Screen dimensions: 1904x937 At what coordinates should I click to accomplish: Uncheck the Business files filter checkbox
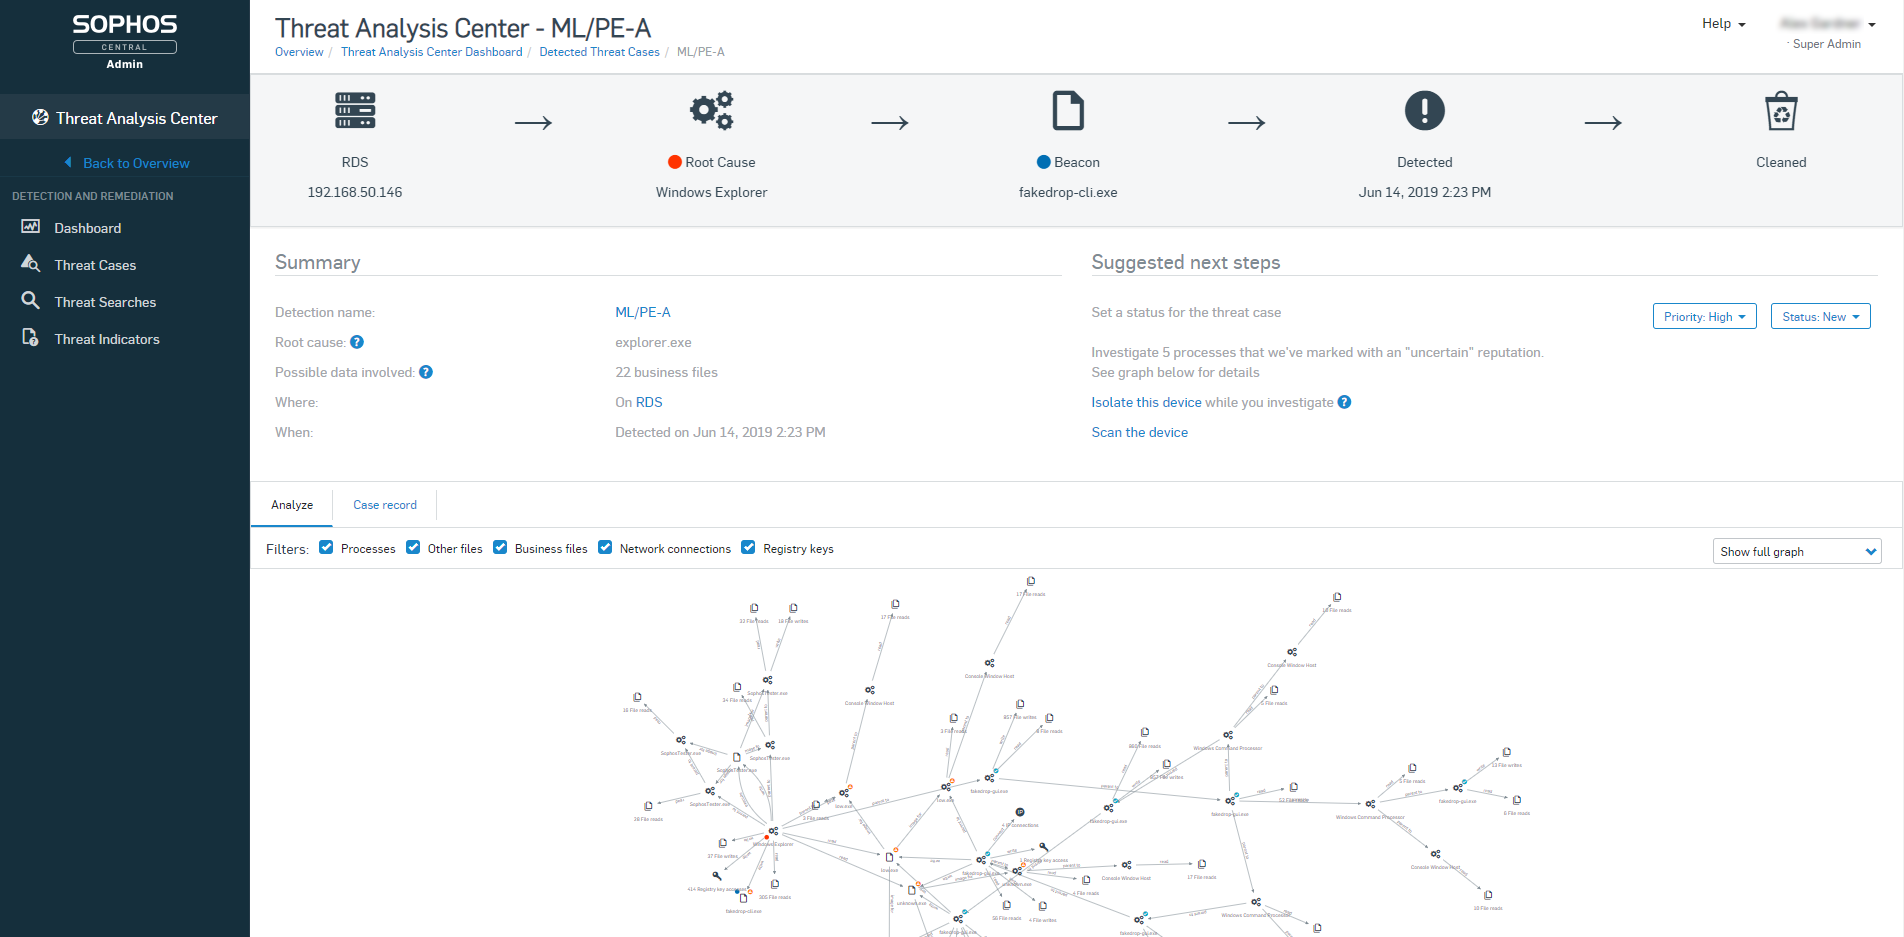click(x=500, y=547)
